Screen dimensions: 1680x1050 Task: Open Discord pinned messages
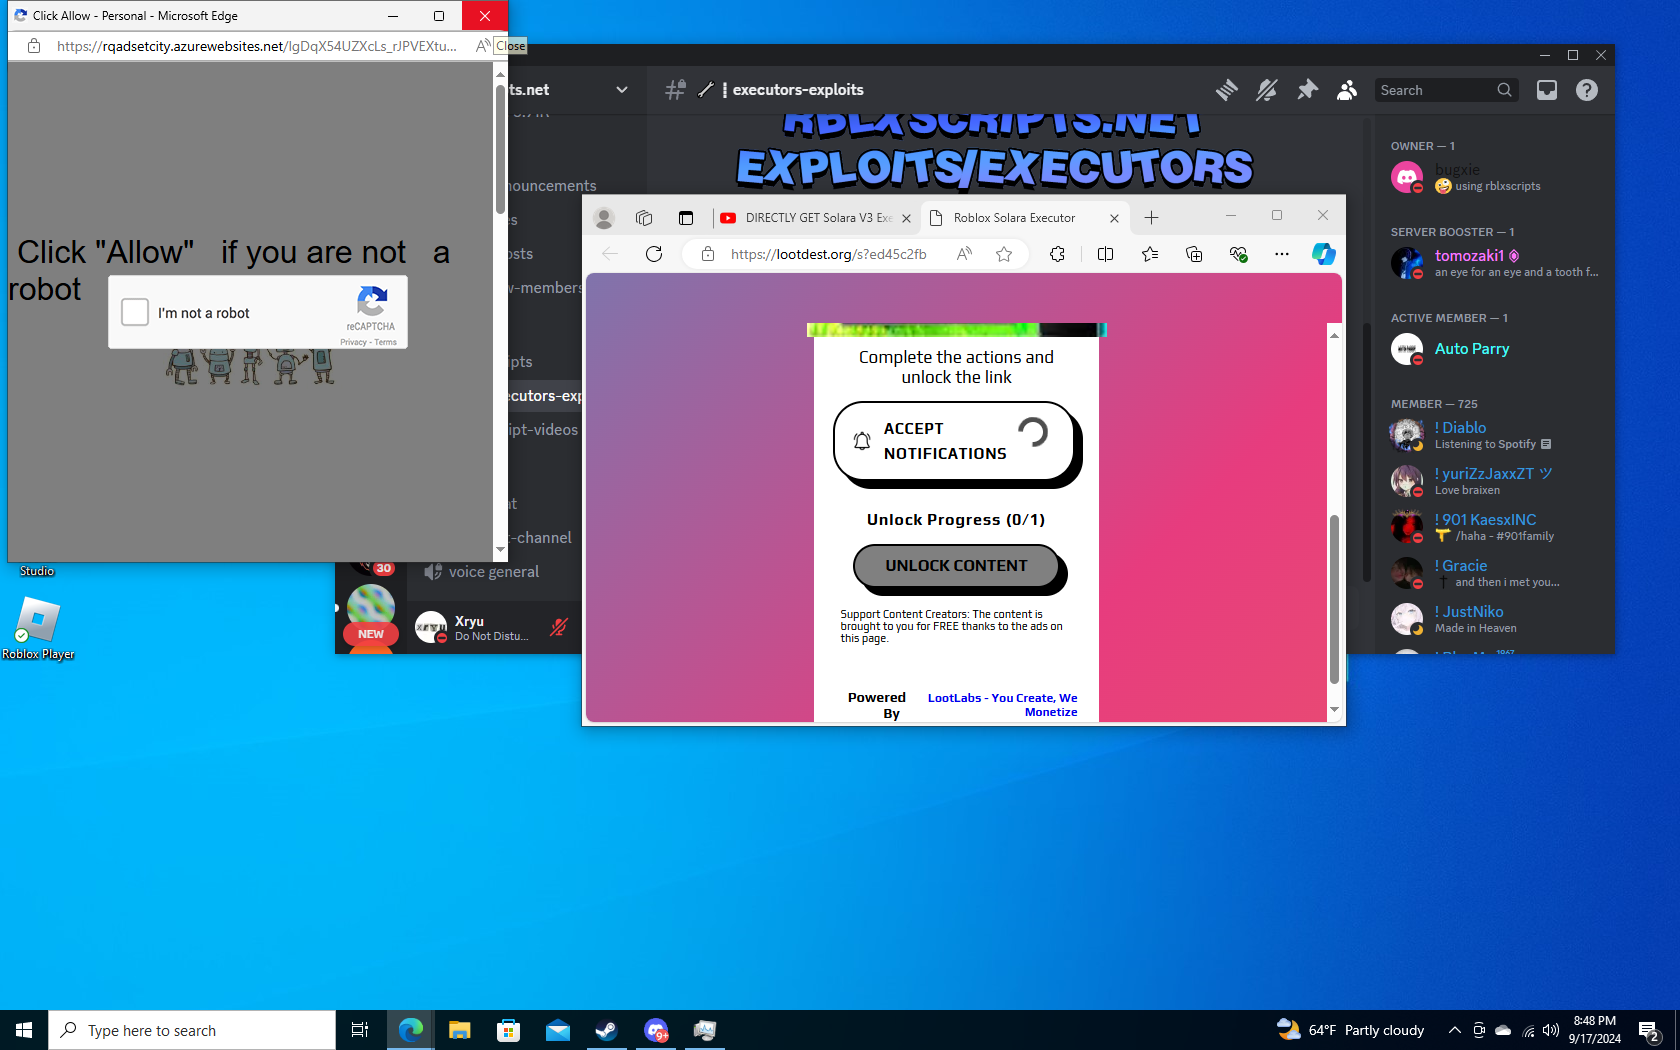(x=1306, y=90)
